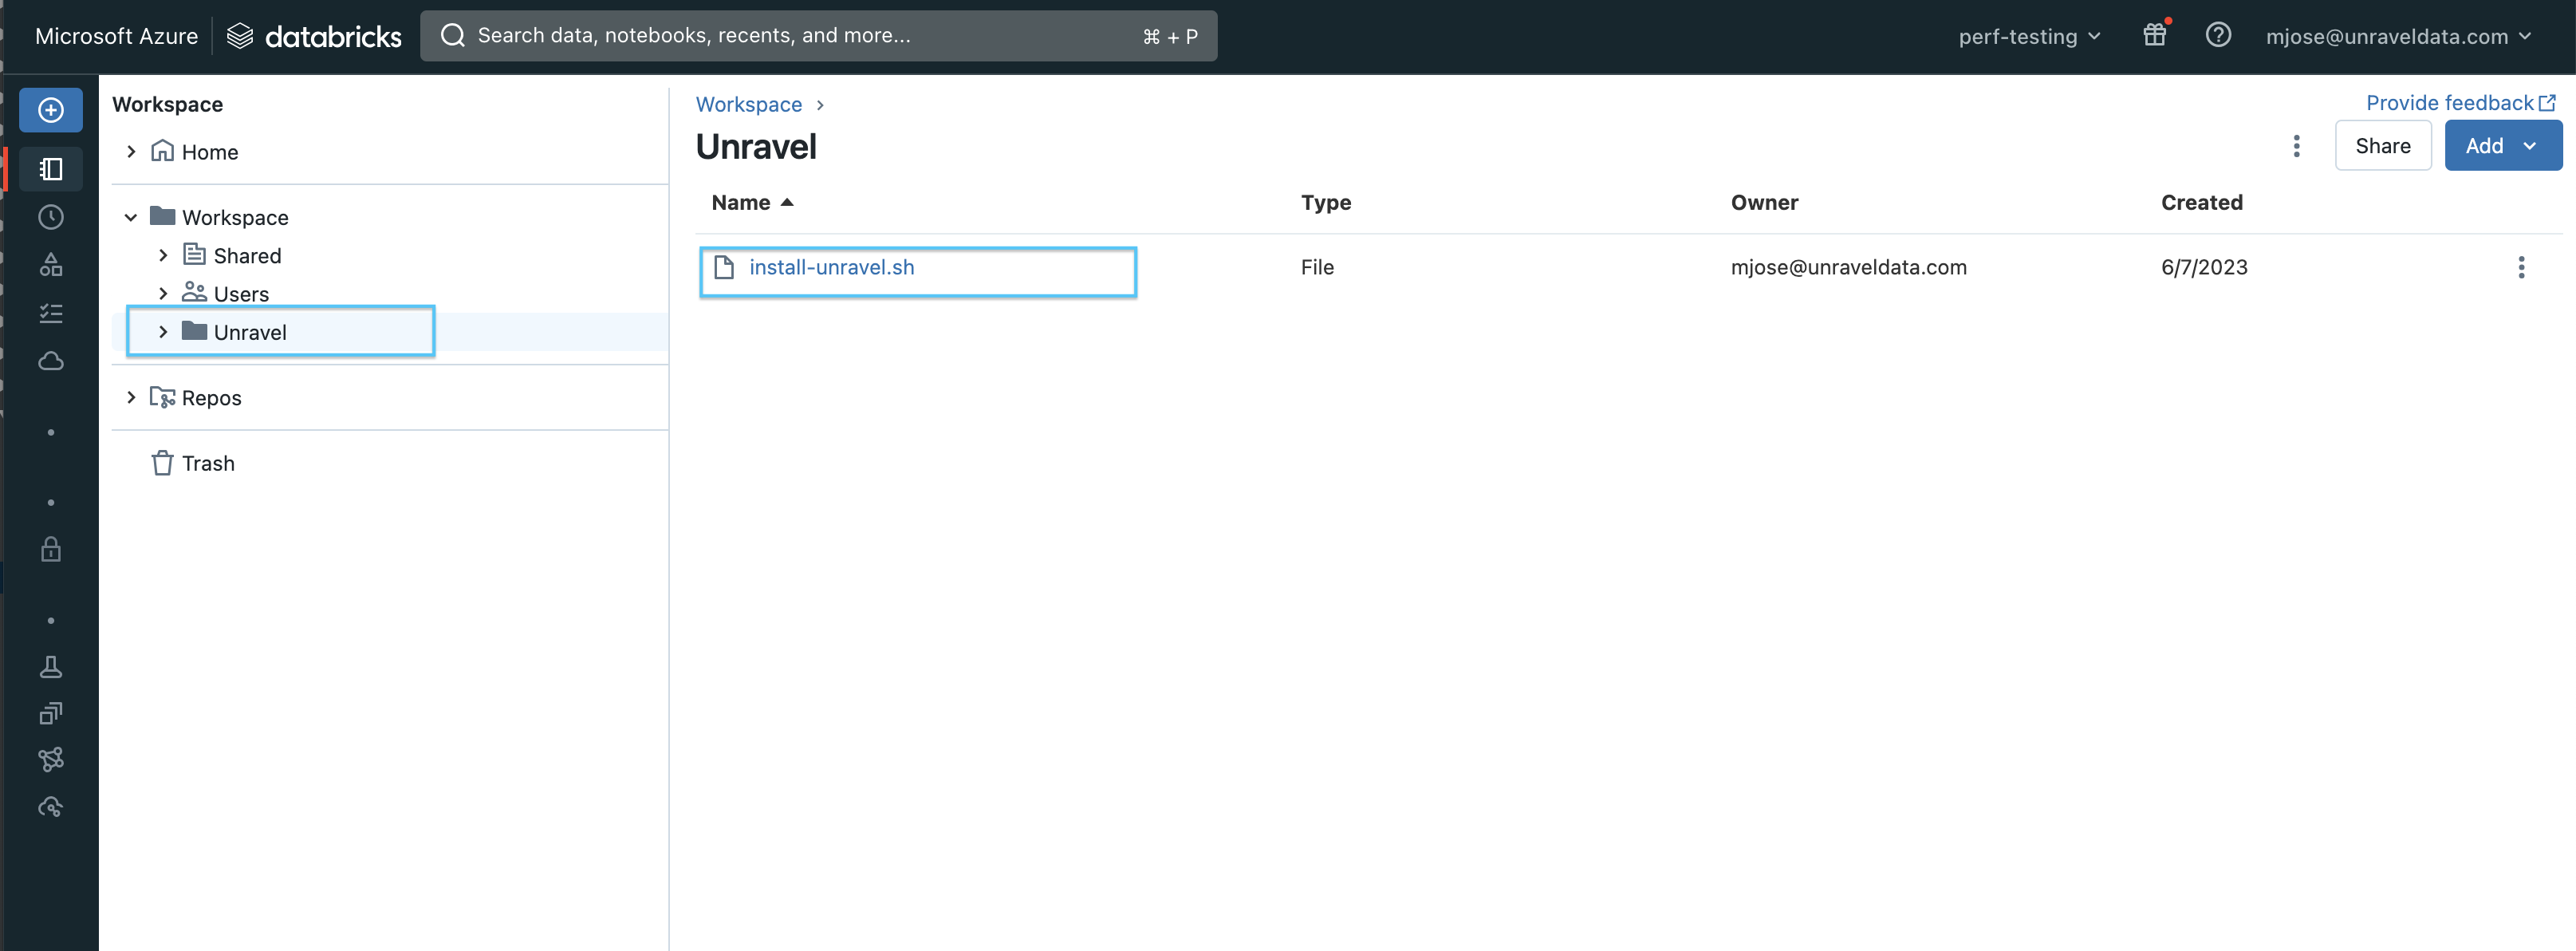Select Trash in the workspace tree
The image size is (2576, 951).
[208, 463]
